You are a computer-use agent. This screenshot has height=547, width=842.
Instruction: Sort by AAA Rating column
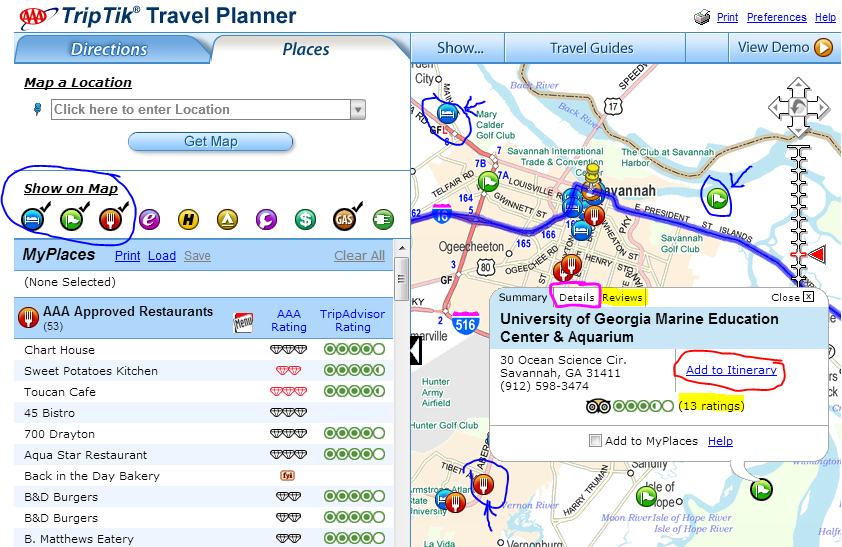[288, 320]
